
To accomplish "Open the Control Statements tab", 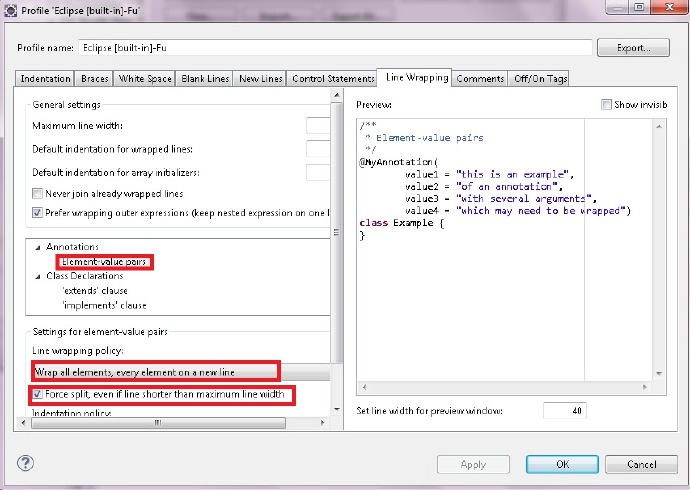I will pos(333,79).
